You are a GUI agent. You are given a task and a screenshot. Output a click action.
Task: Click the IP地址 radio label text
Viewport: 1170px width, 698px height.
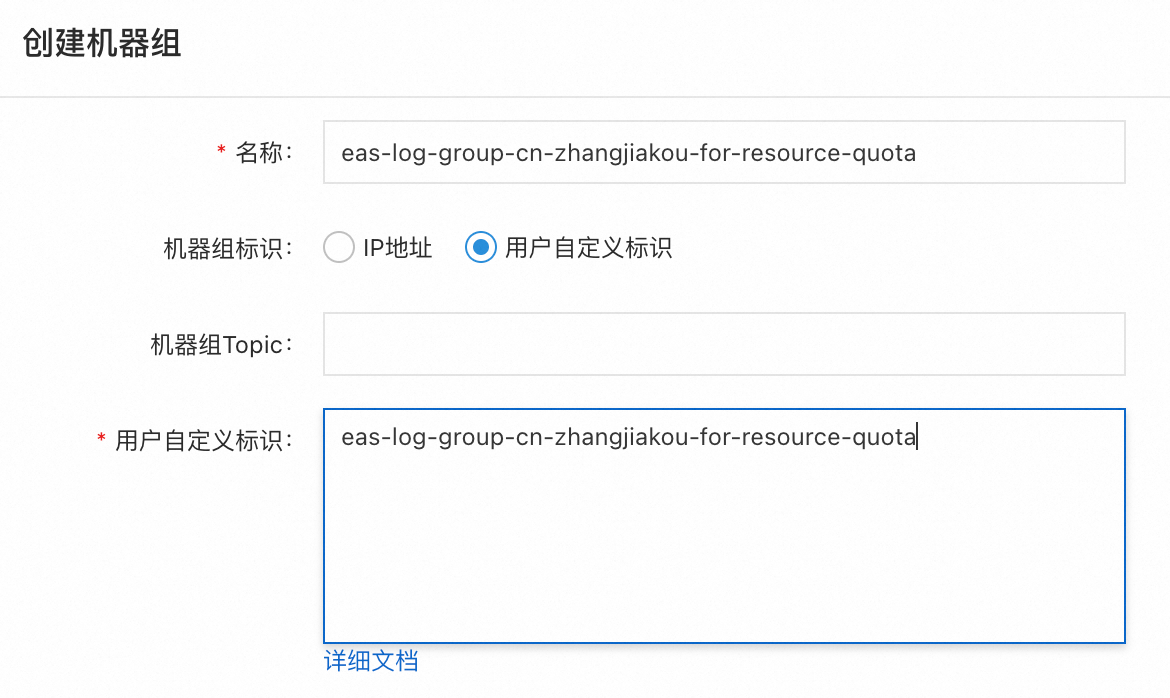coord(397,248)
